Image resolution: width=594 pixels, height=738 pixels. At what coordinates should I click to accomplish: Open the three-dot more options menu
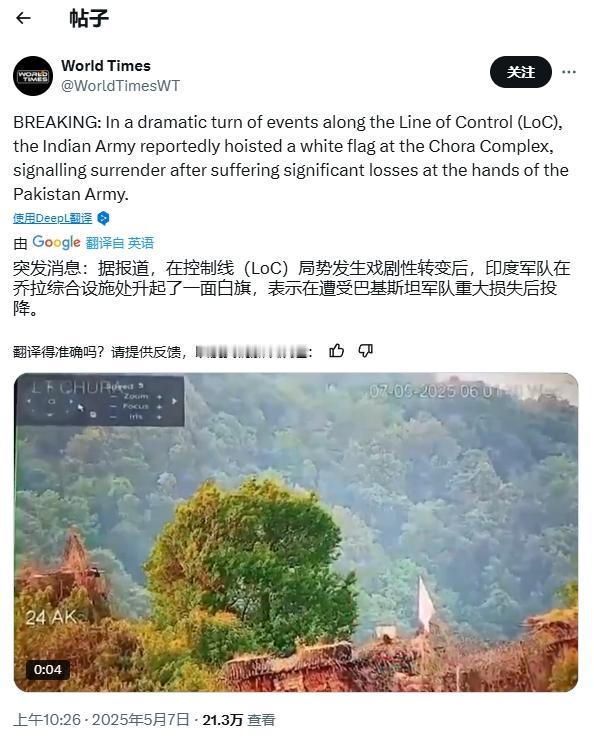click(x=569, y=72)
